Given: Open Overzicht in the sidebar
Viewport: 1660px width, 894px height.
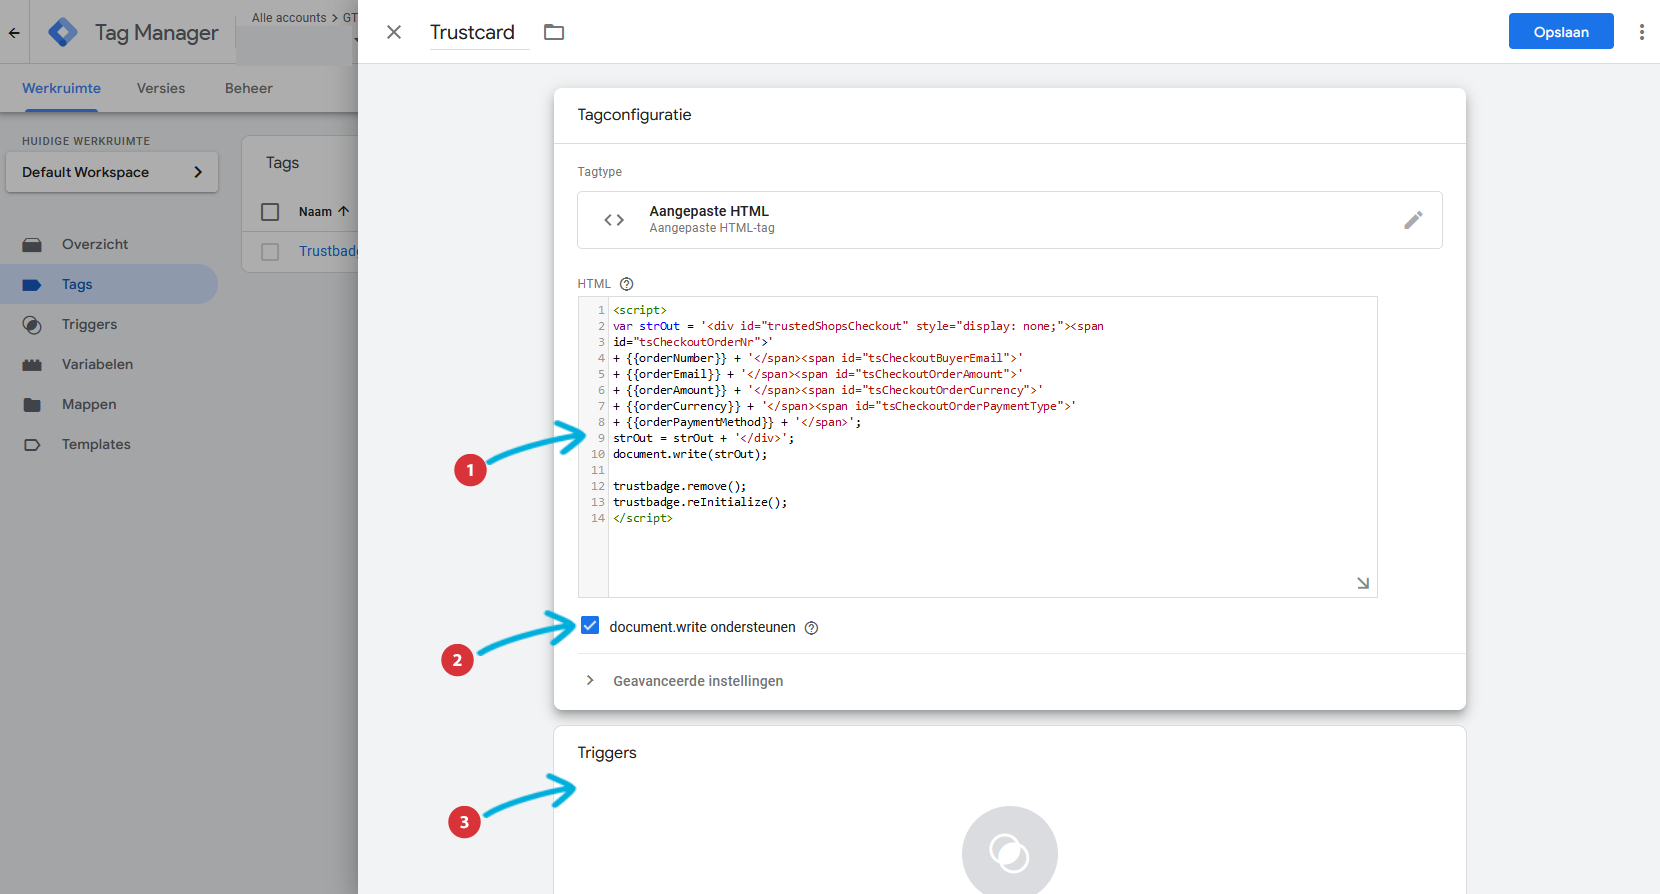Looking at the screenshot, I should coord(109,244).
